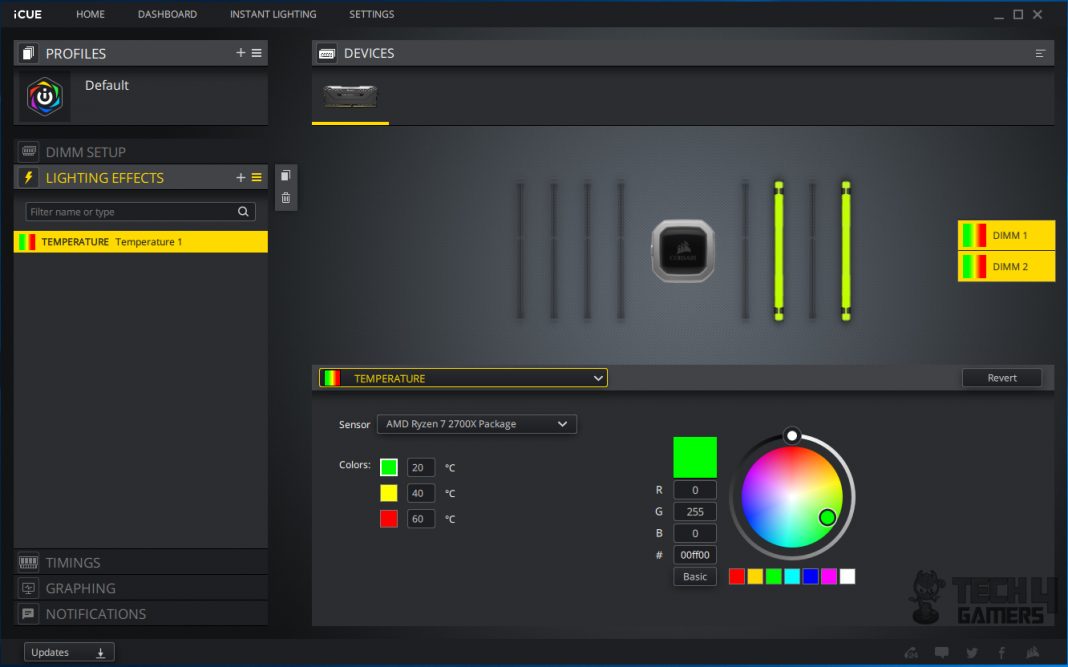Open the Devices panel options menu

pyautogui.click(x=1040, y=53)
